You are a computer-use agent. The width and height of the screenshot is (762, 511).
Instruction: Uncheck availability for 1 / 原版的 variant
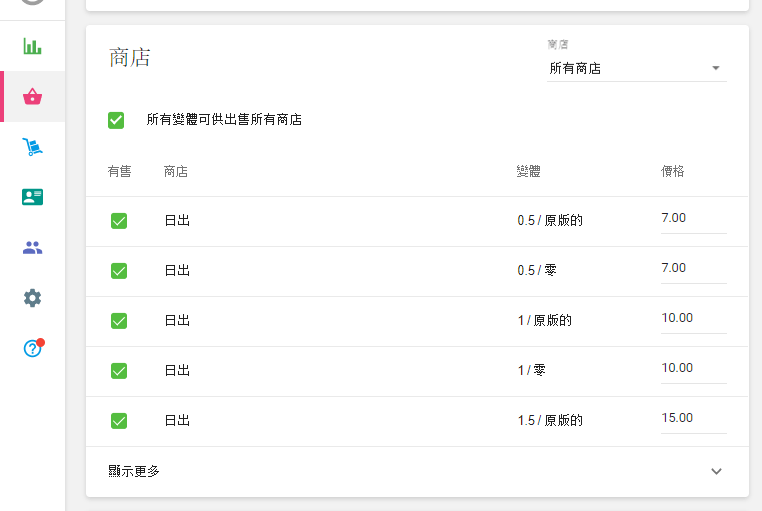tap(119, 321)
